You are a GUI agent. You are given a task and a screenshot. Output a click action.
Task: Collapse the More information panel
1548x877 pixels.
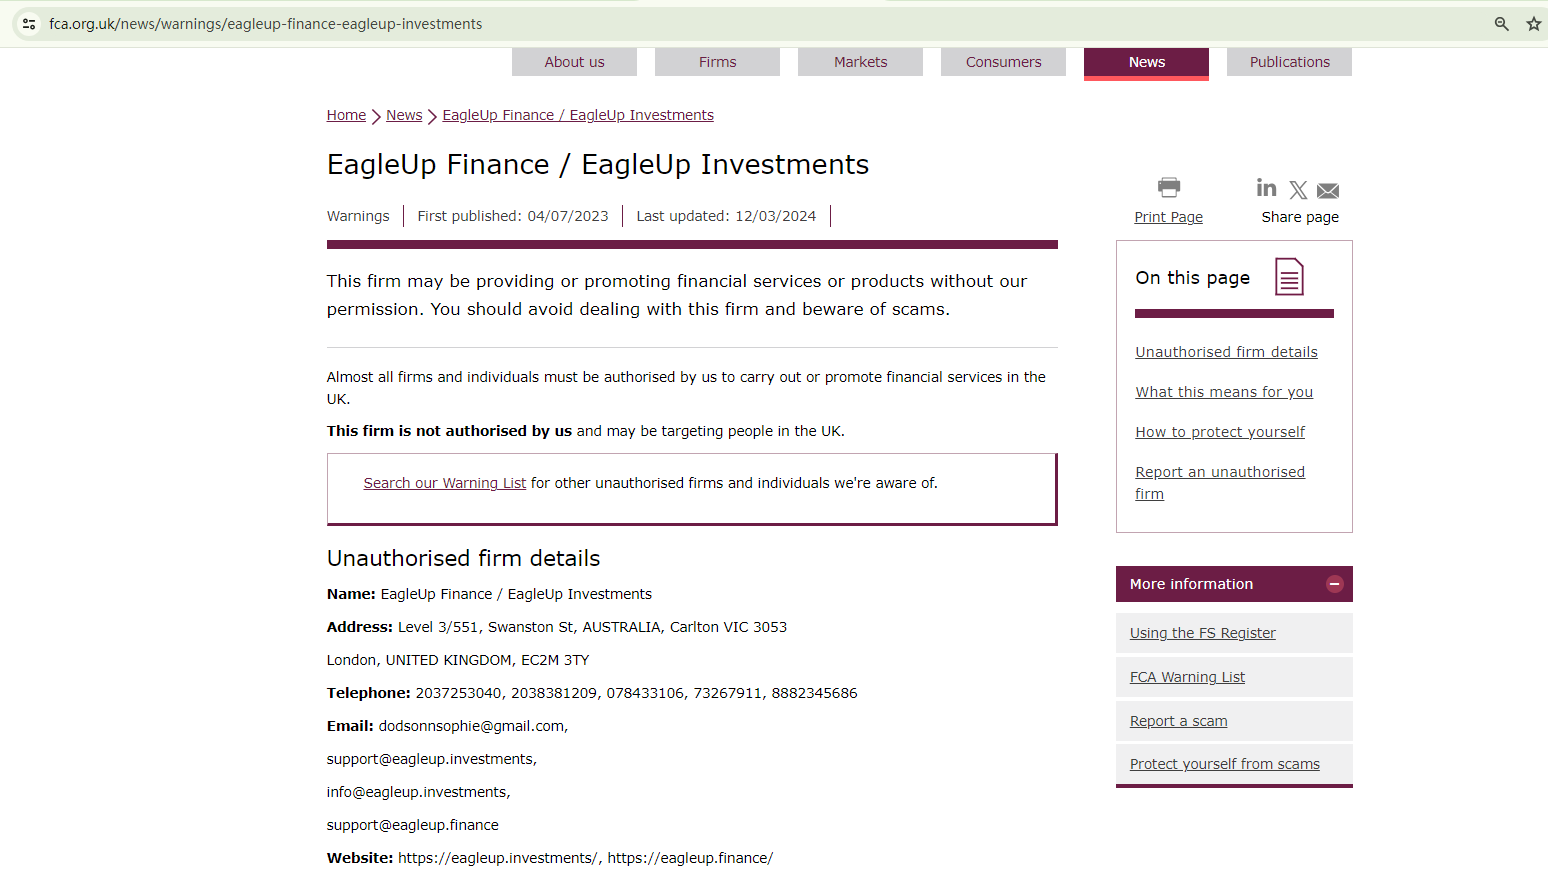1334,584
